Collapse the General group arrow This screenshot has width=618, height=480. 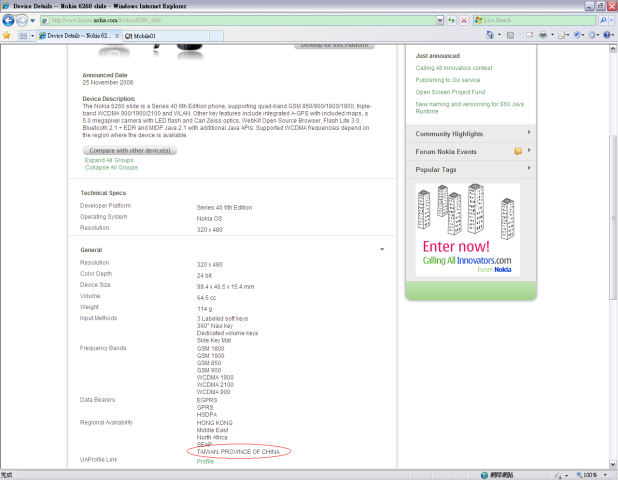(382, 249)
